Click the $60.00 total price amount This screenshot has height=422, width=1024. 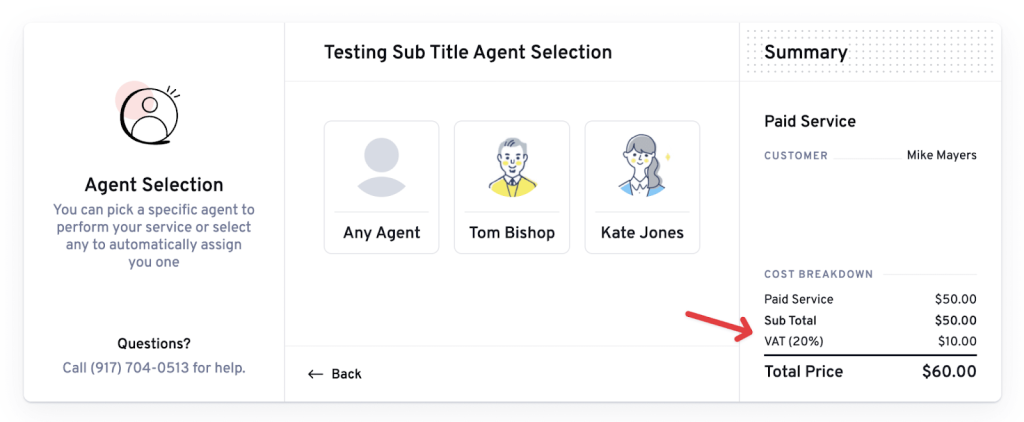click(949, 372)
